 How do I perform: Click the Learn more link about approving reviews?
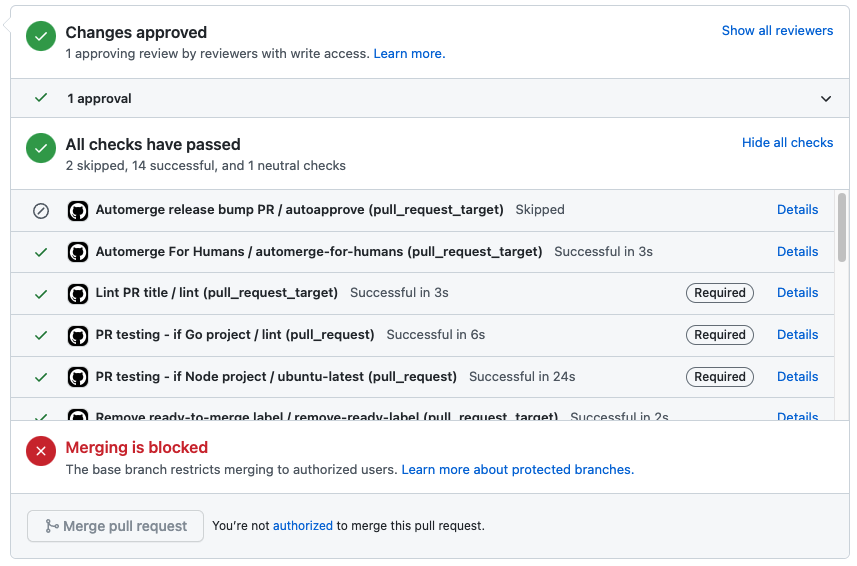click(x=409, y=54)
